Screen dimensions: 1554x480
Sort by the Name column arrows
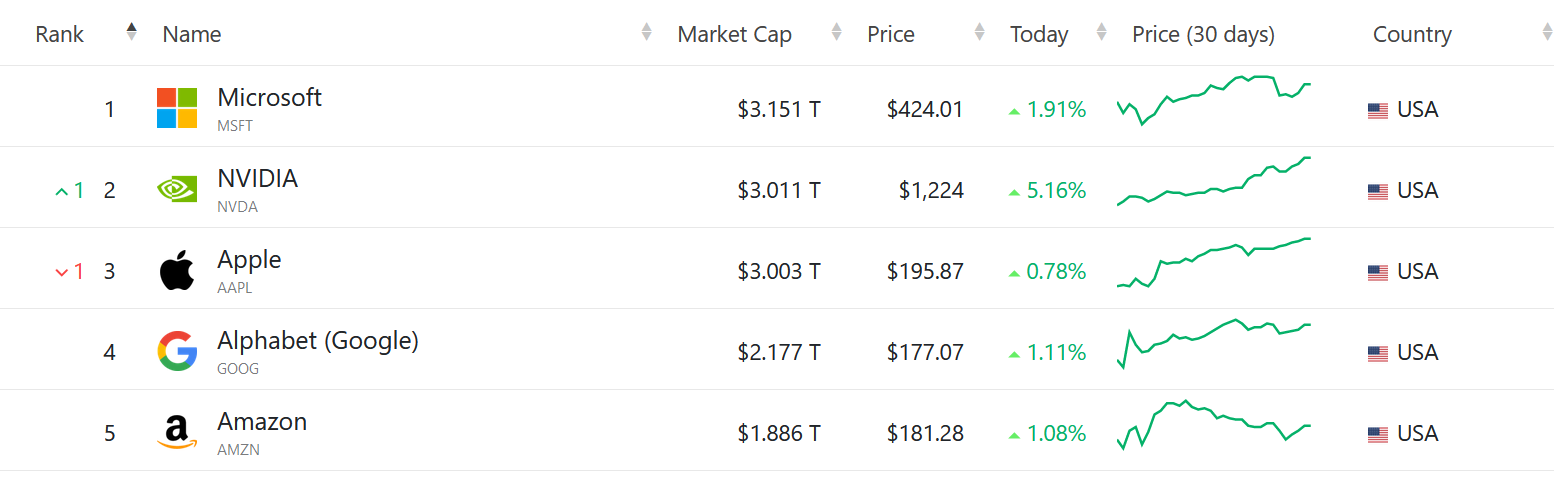point(646,32)
